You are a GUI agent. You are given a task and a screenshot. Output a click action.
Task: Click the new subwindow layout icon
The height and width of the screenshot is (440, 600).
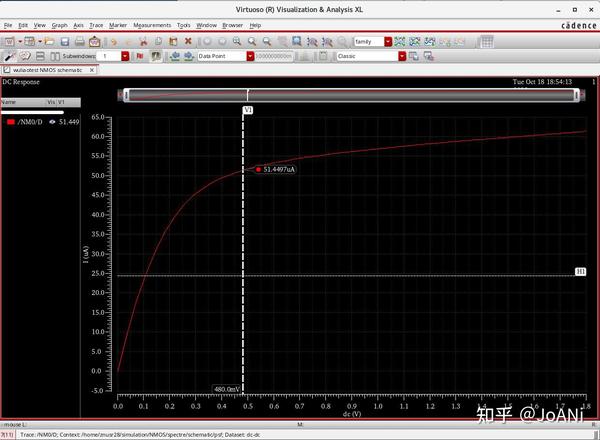click(30, 41)
